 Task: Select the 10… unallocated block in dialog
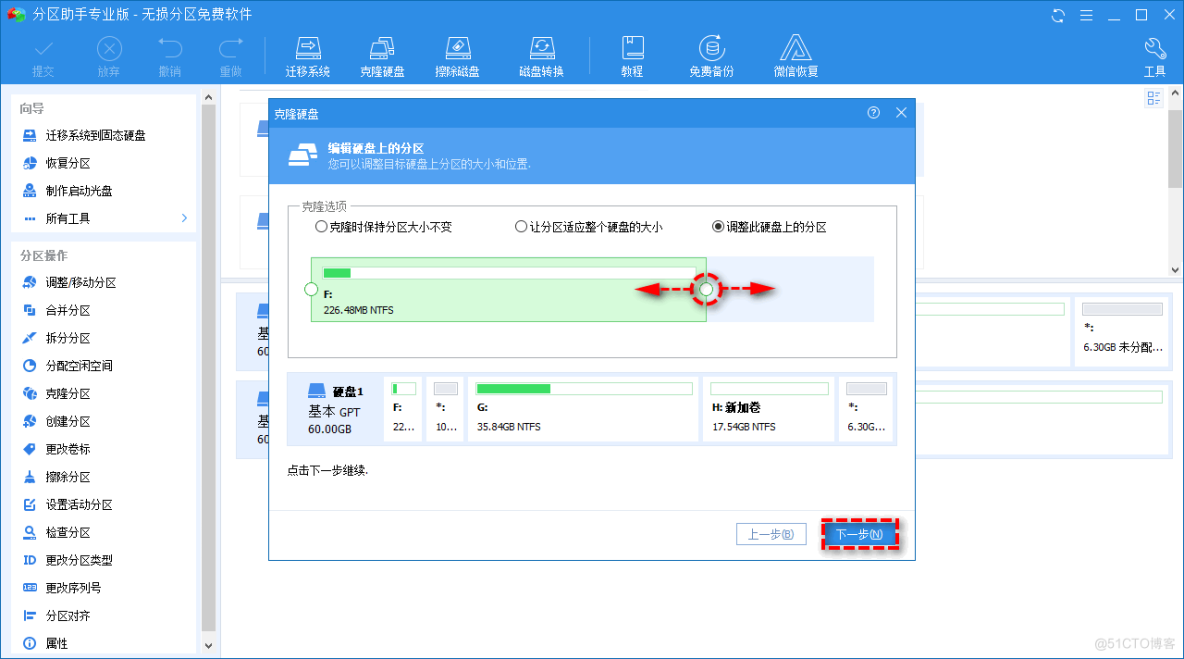click(446, 408)
